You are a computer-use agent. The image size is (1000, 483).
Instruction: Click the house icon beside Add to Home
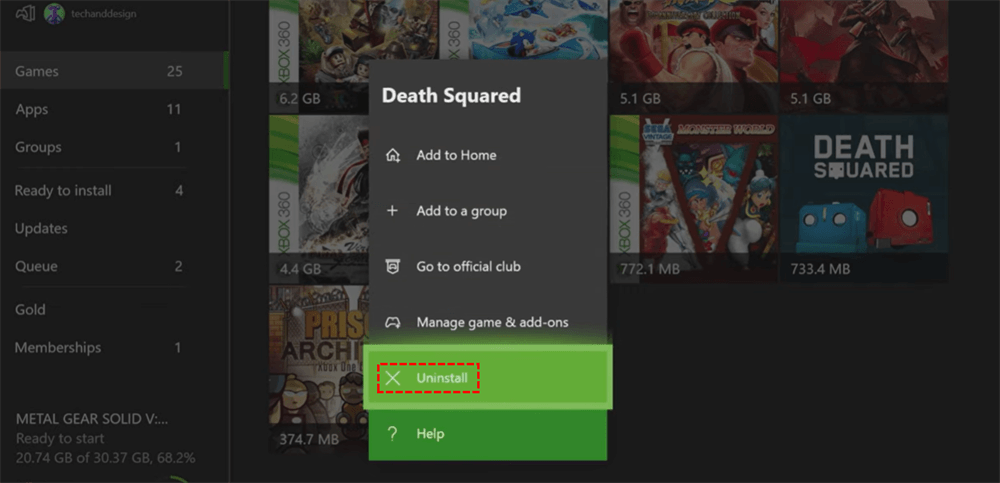tap(393, 155)
